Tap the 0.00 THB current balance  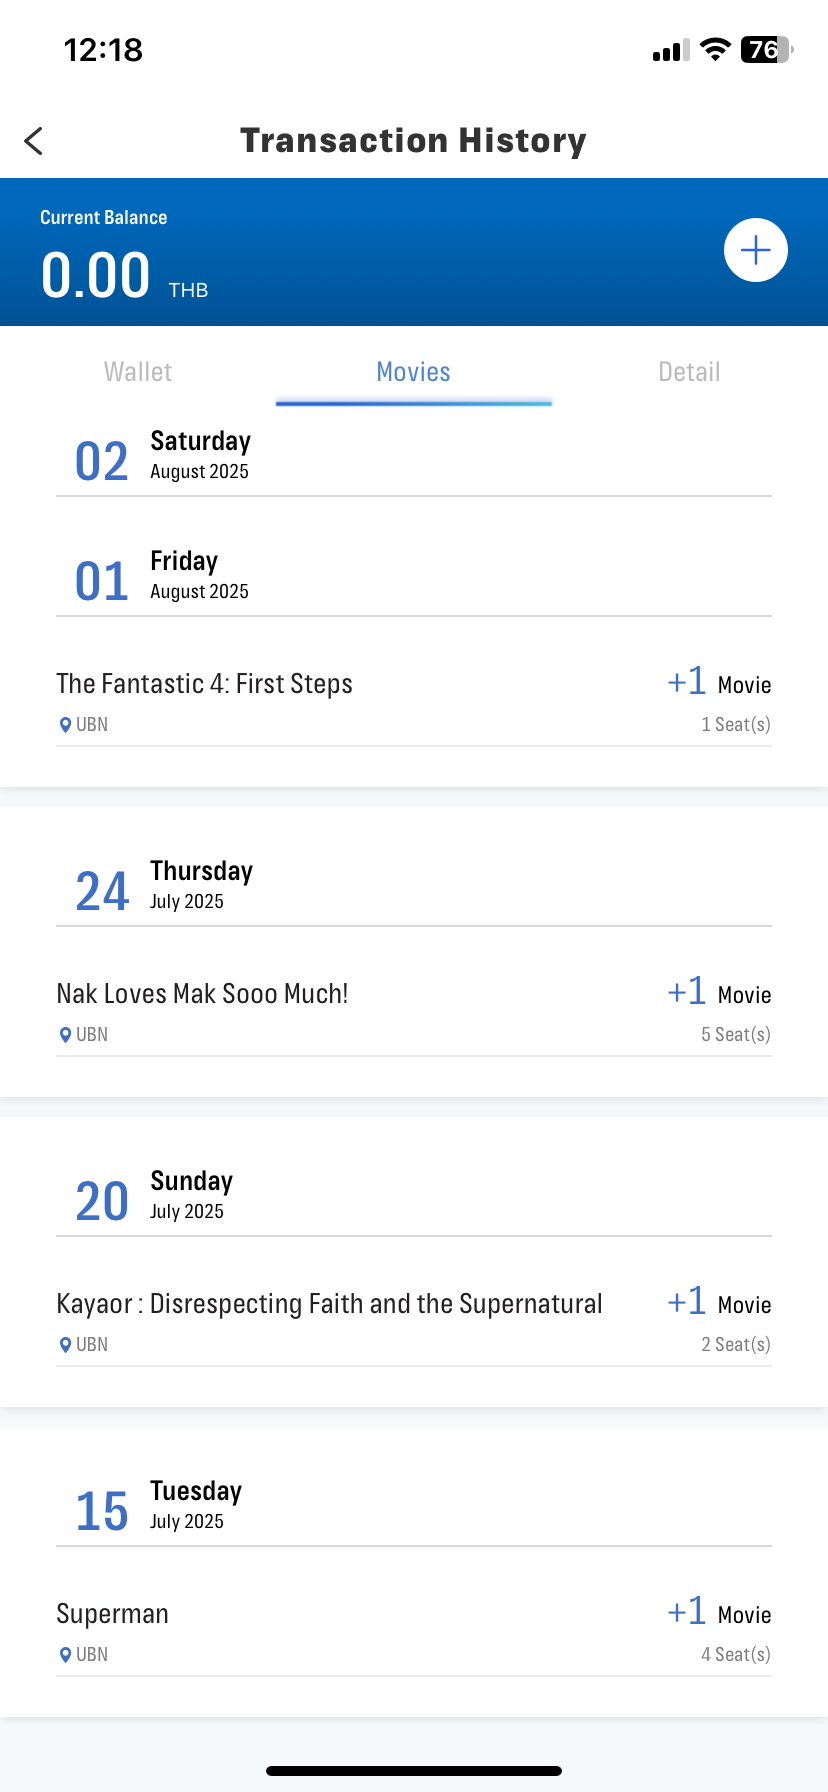(x=125, y=276)
